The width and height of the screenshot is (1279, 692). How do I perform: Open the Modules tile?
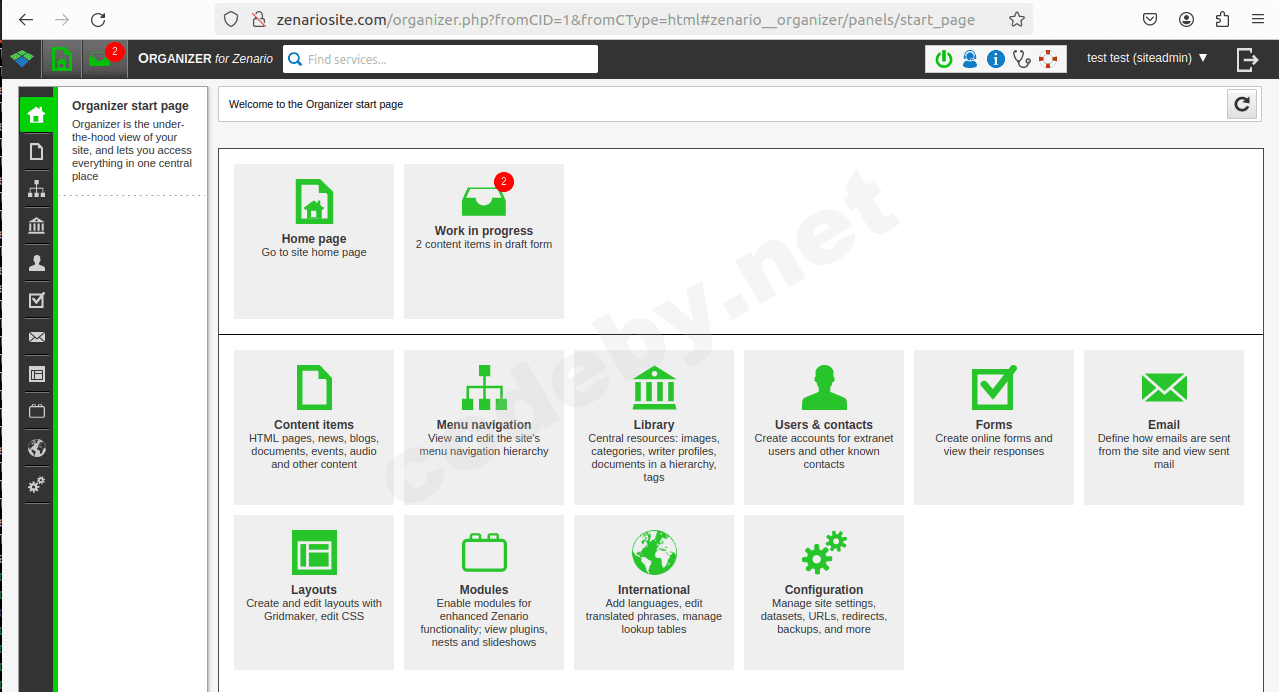pyautogui.click(x=484, y=592)
